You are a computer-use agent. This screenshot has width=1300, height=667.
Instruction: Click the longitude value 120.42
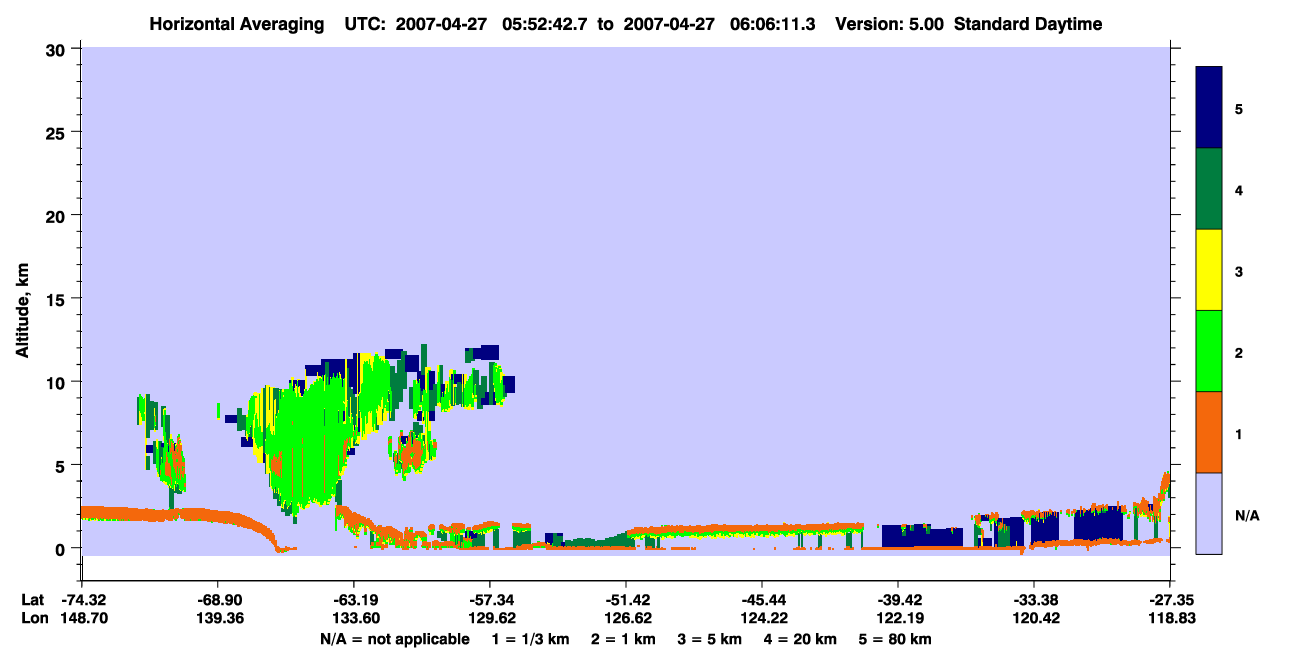tap(1034, 618)
